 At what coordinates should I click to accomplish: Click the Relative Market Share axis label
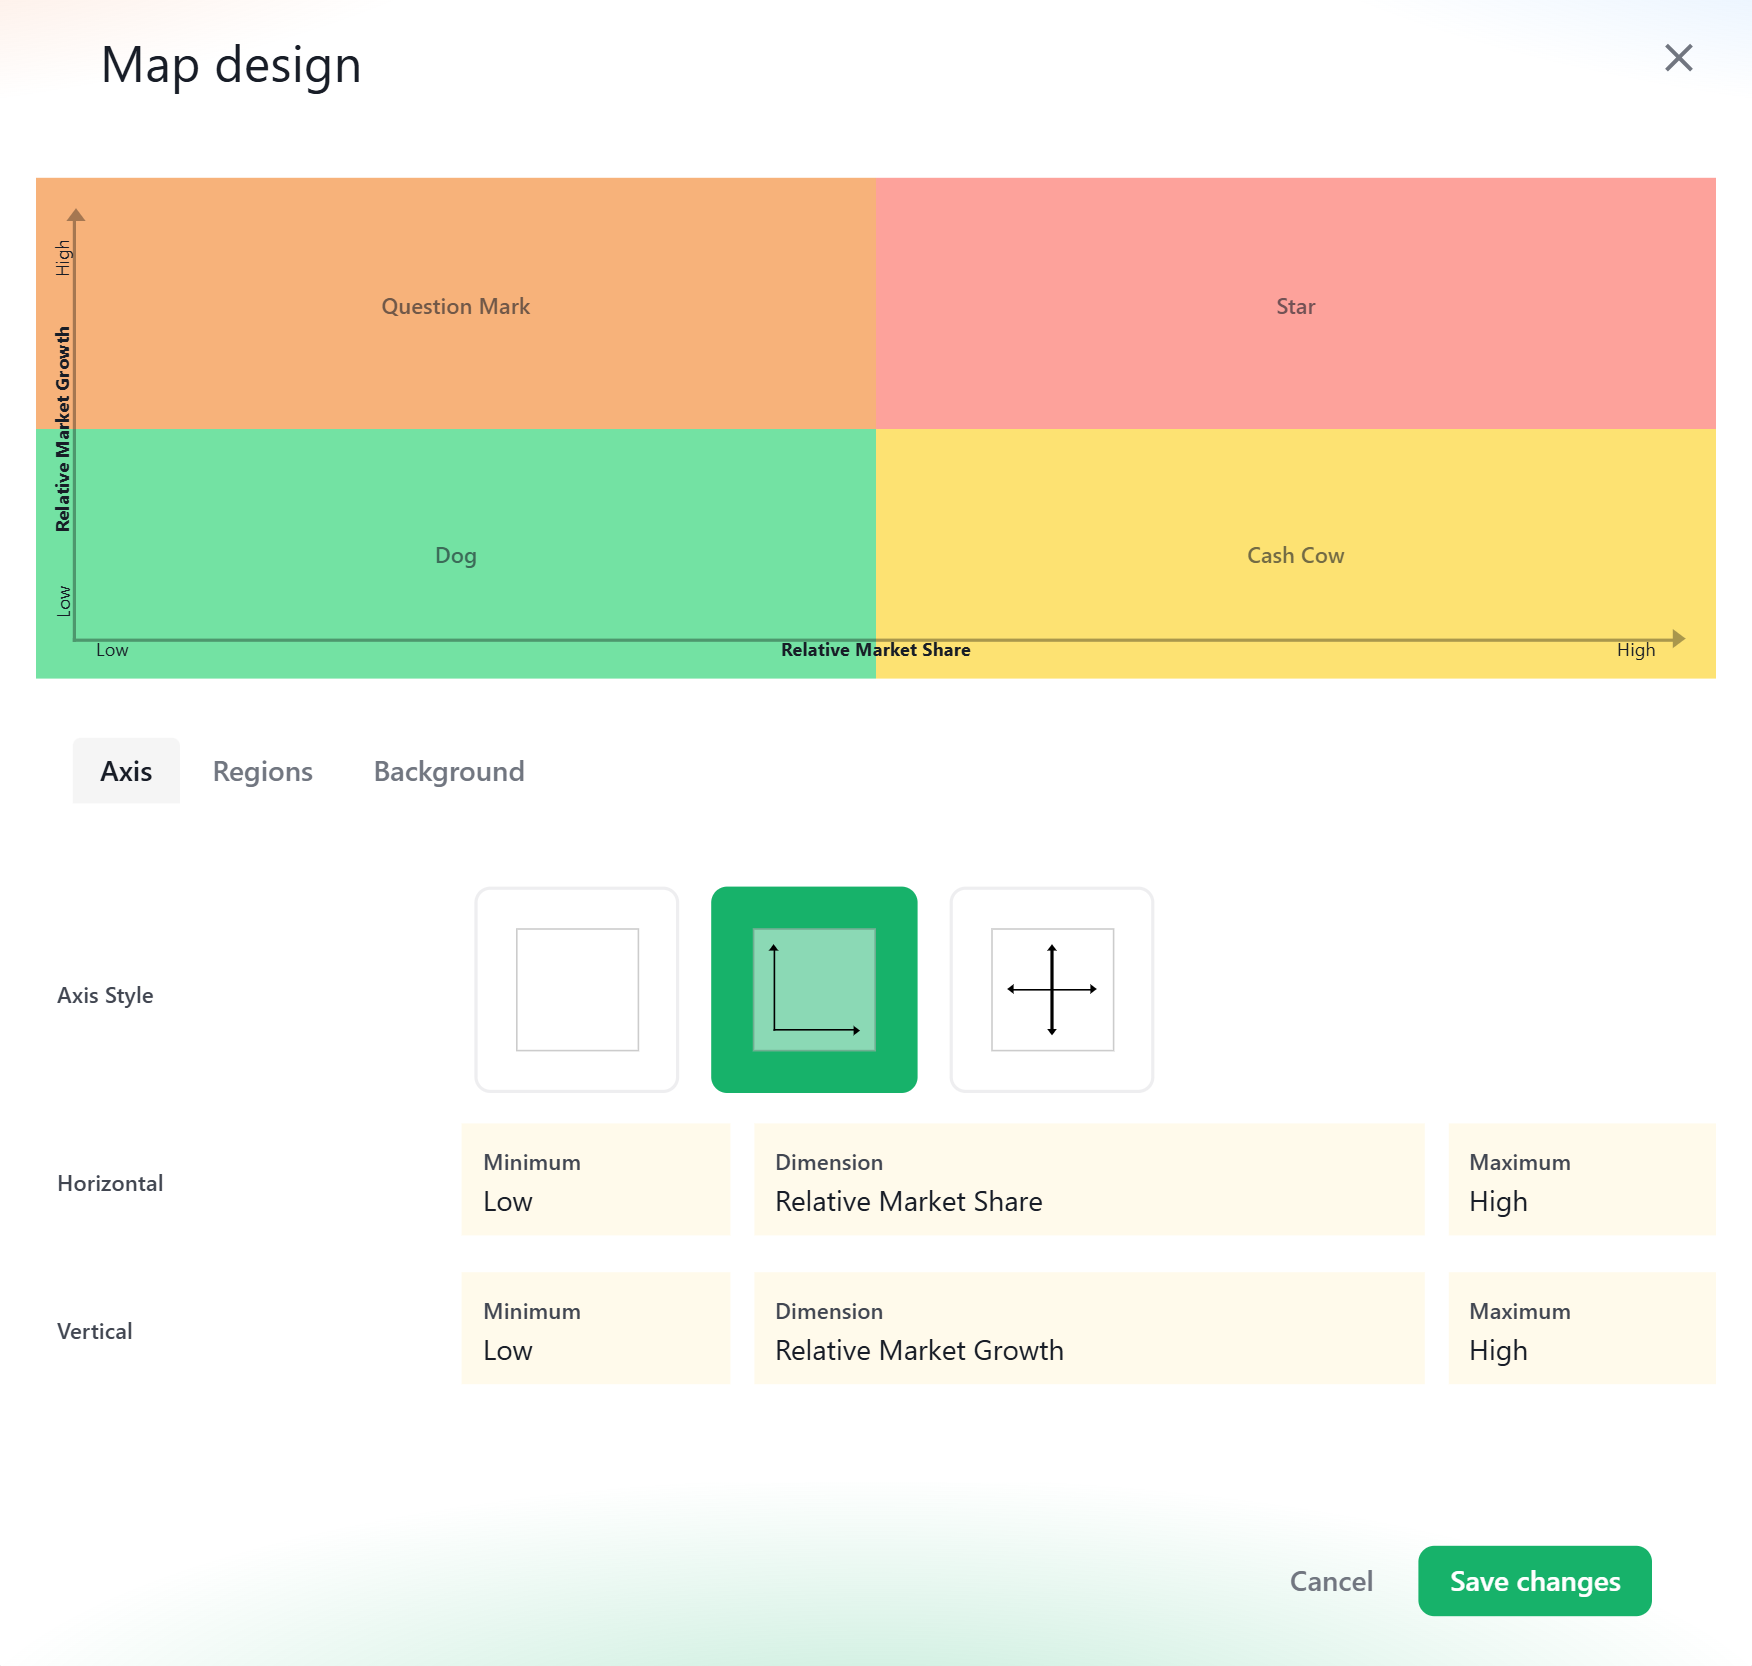coord(876,650)
